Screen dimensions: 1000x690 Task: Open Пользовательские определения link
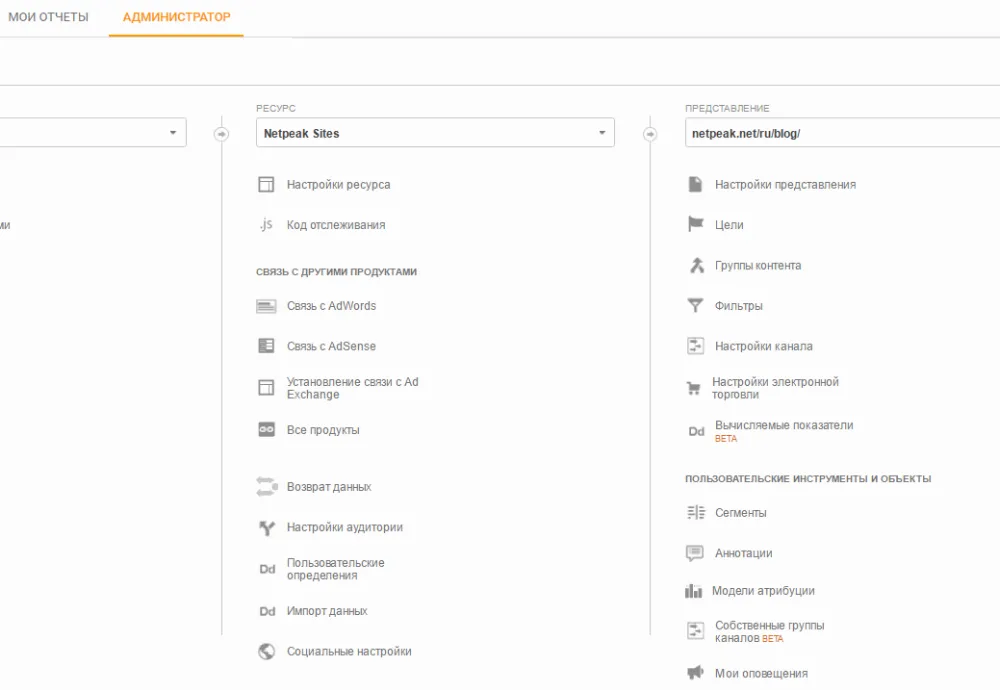[335, 569]
